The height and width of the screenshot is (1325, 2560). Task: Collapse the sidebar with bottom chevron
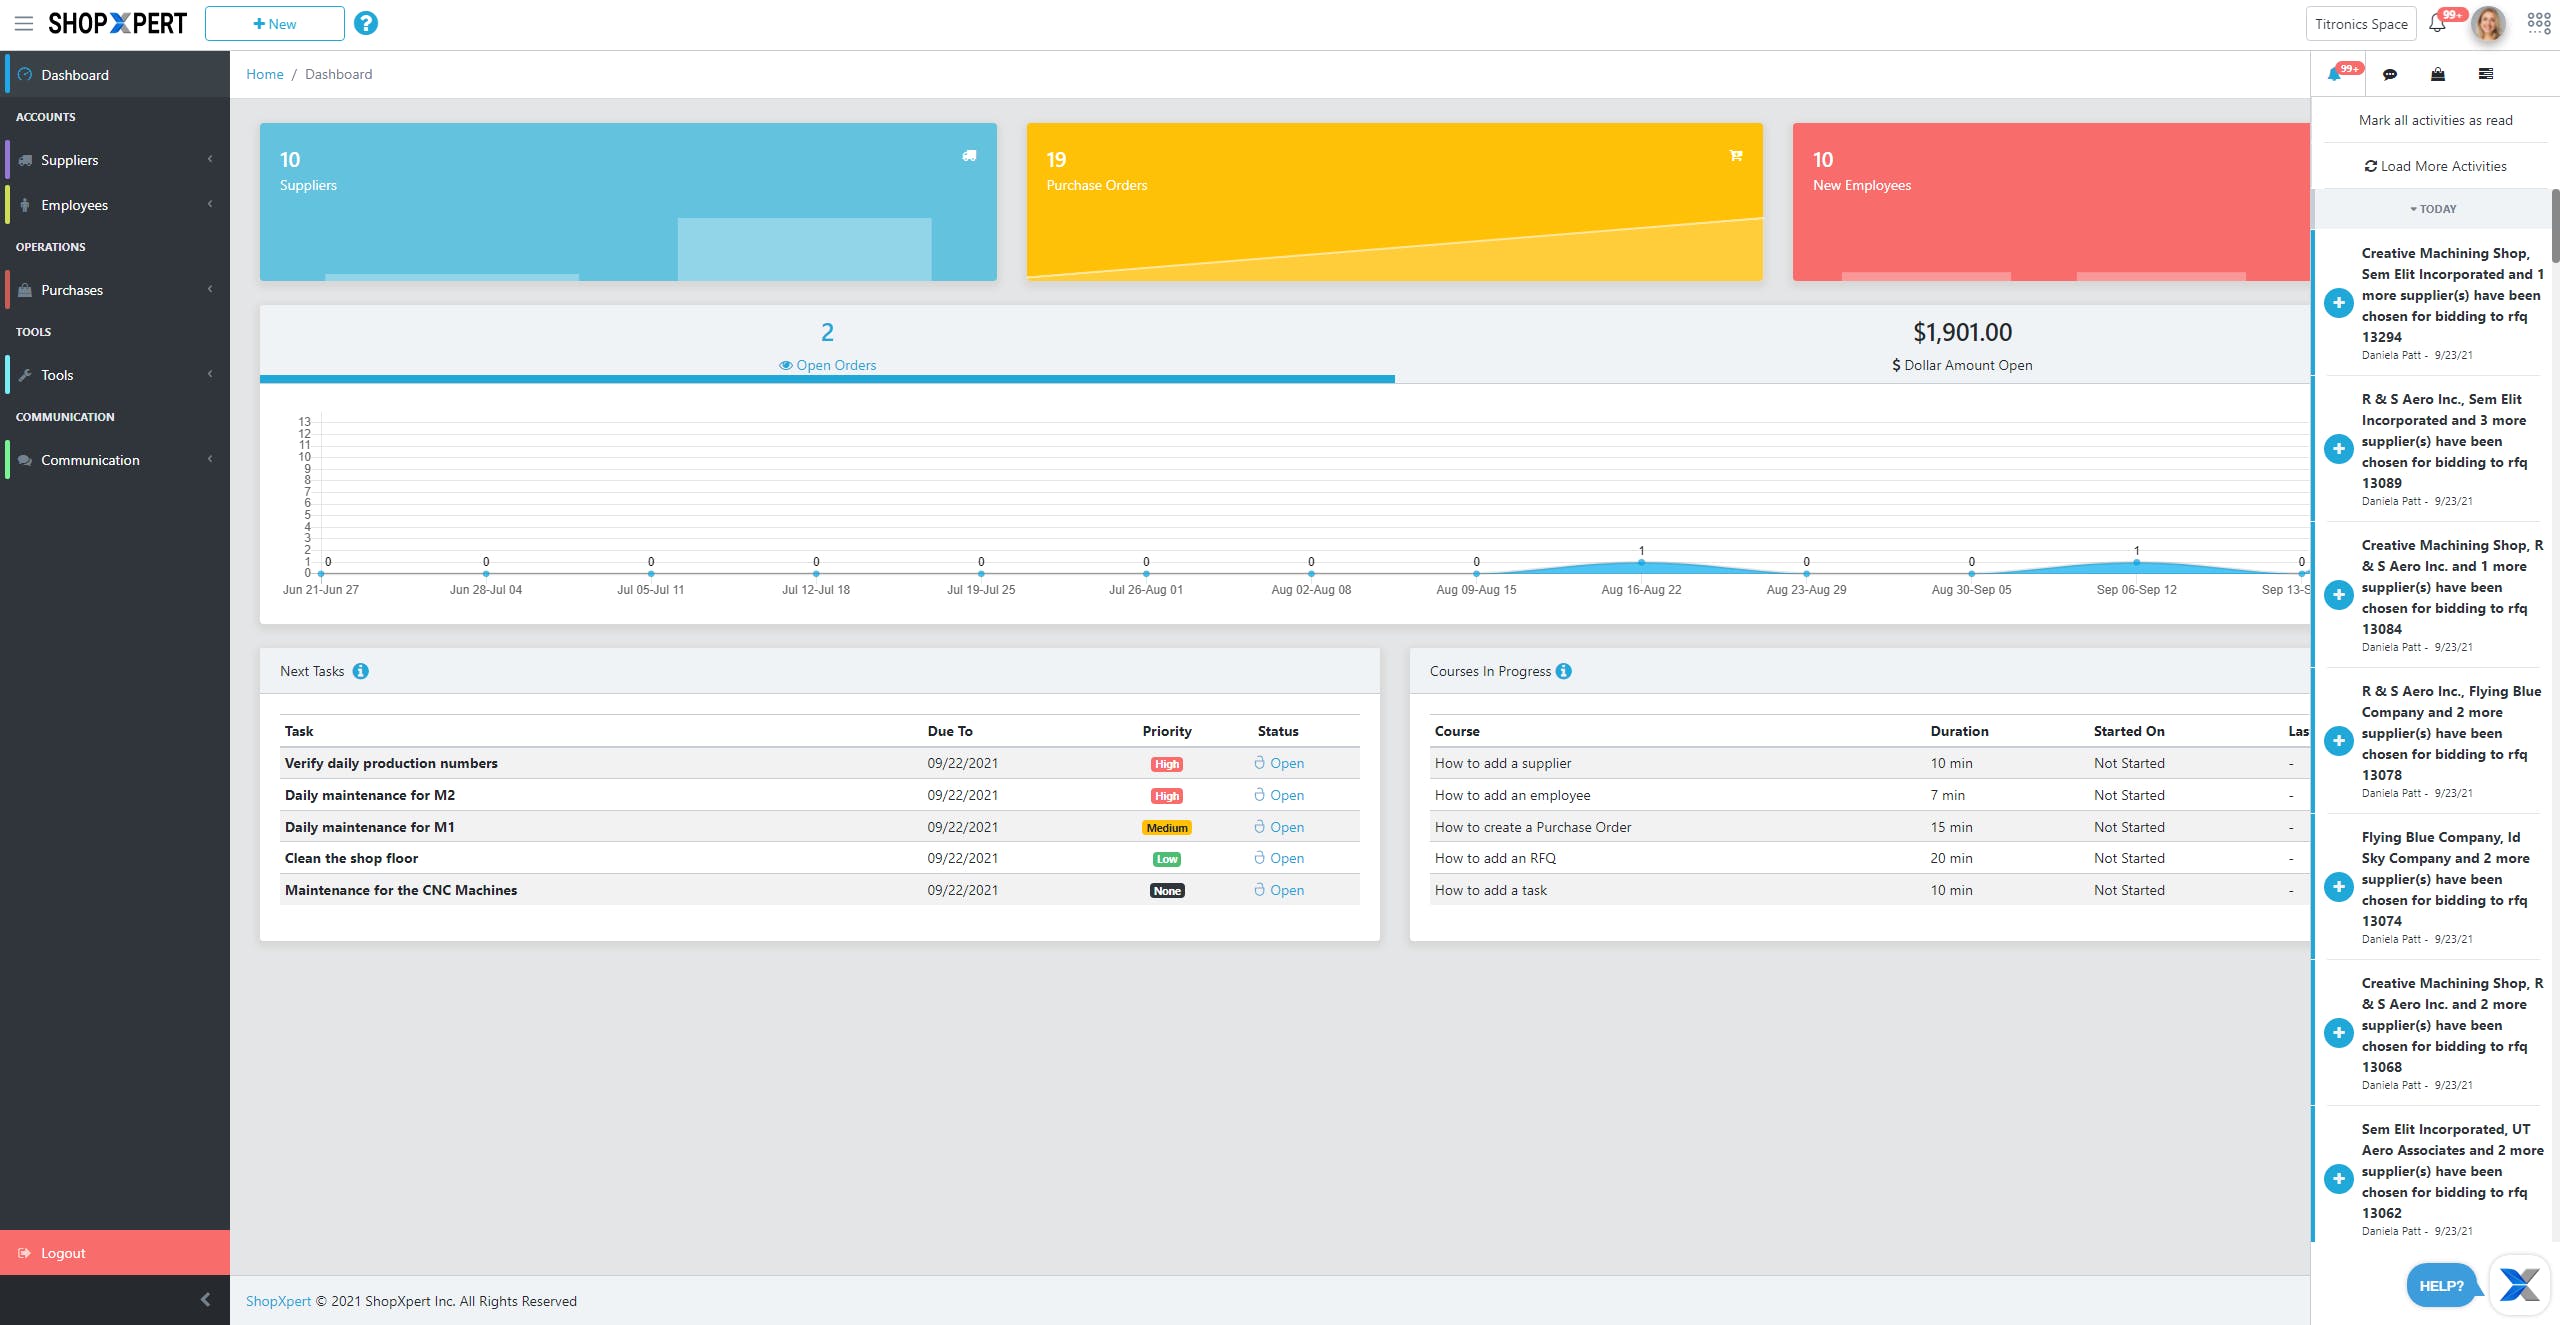tap(205, 1299)
